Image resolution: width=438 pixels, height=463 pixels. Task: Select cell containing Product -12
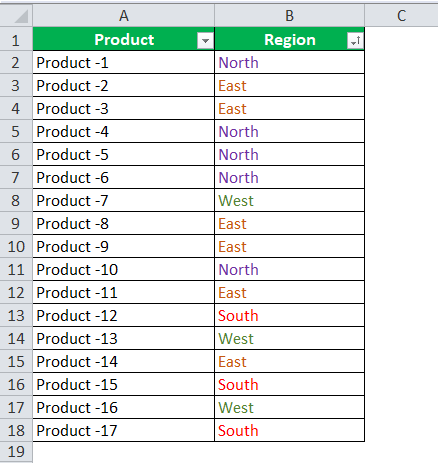(x=124, y=315)
